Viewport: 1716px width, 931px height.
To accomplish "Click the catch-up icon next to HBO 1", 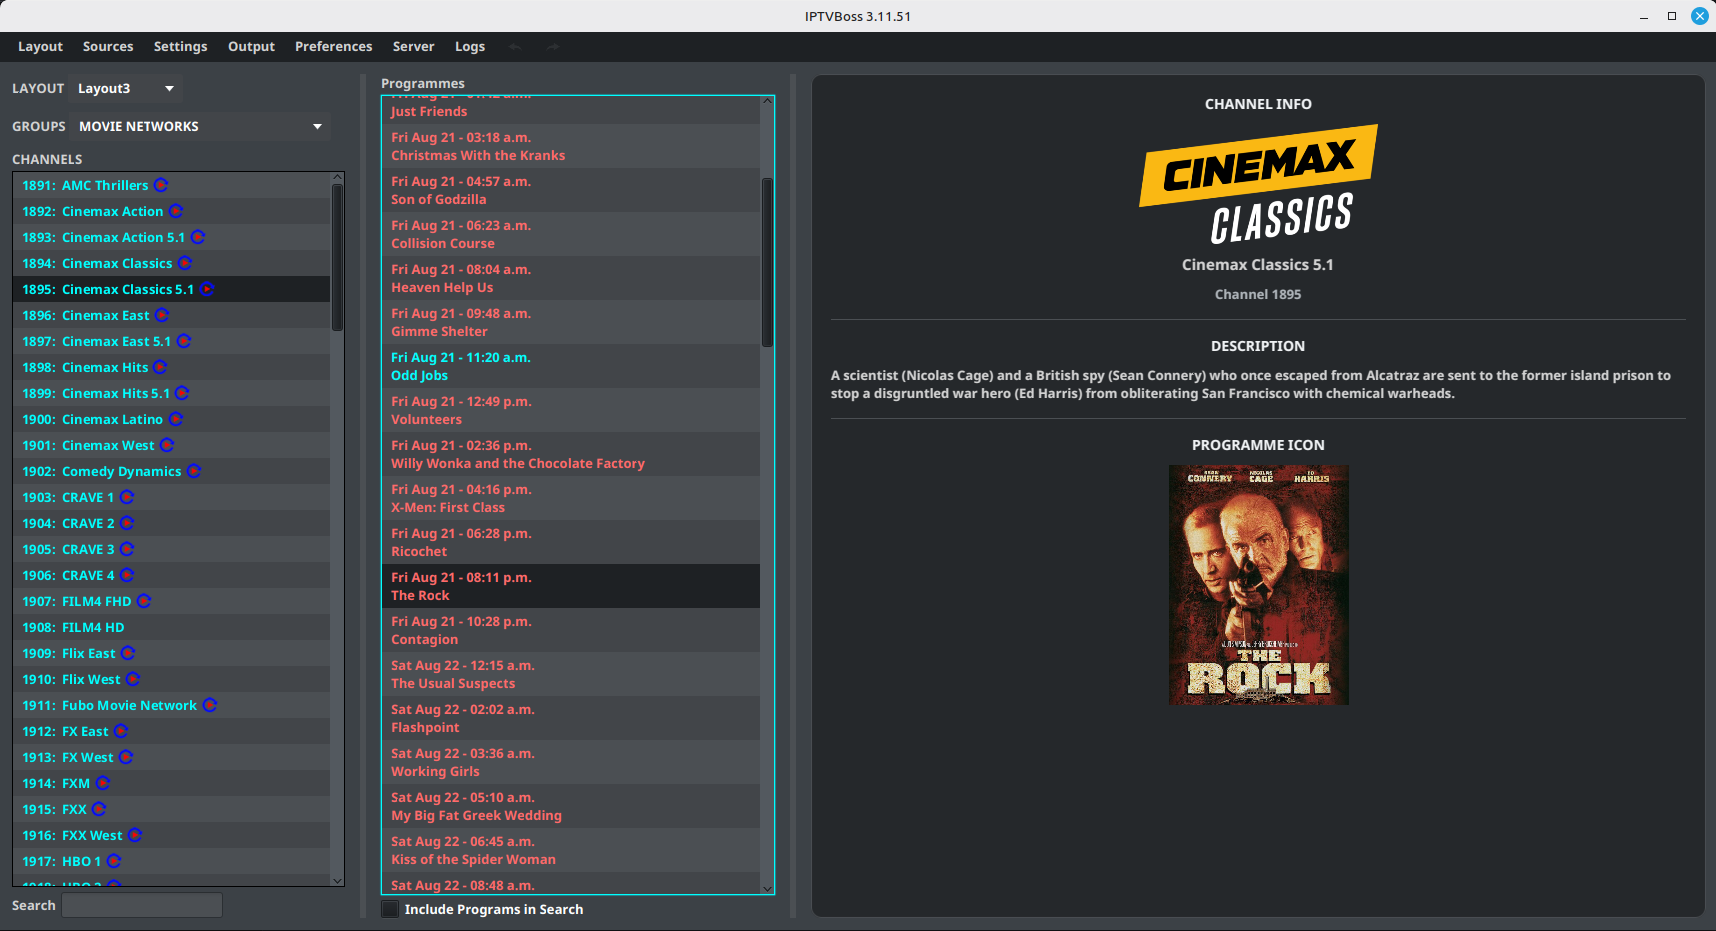I will tap(114, 861).
